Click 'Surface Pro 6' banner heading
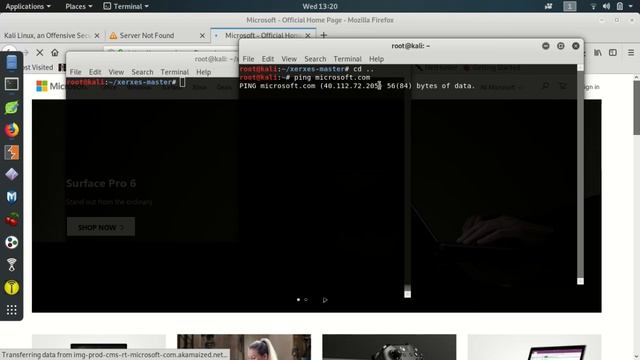Screen dimensions: 640x360 pos(101,183)
